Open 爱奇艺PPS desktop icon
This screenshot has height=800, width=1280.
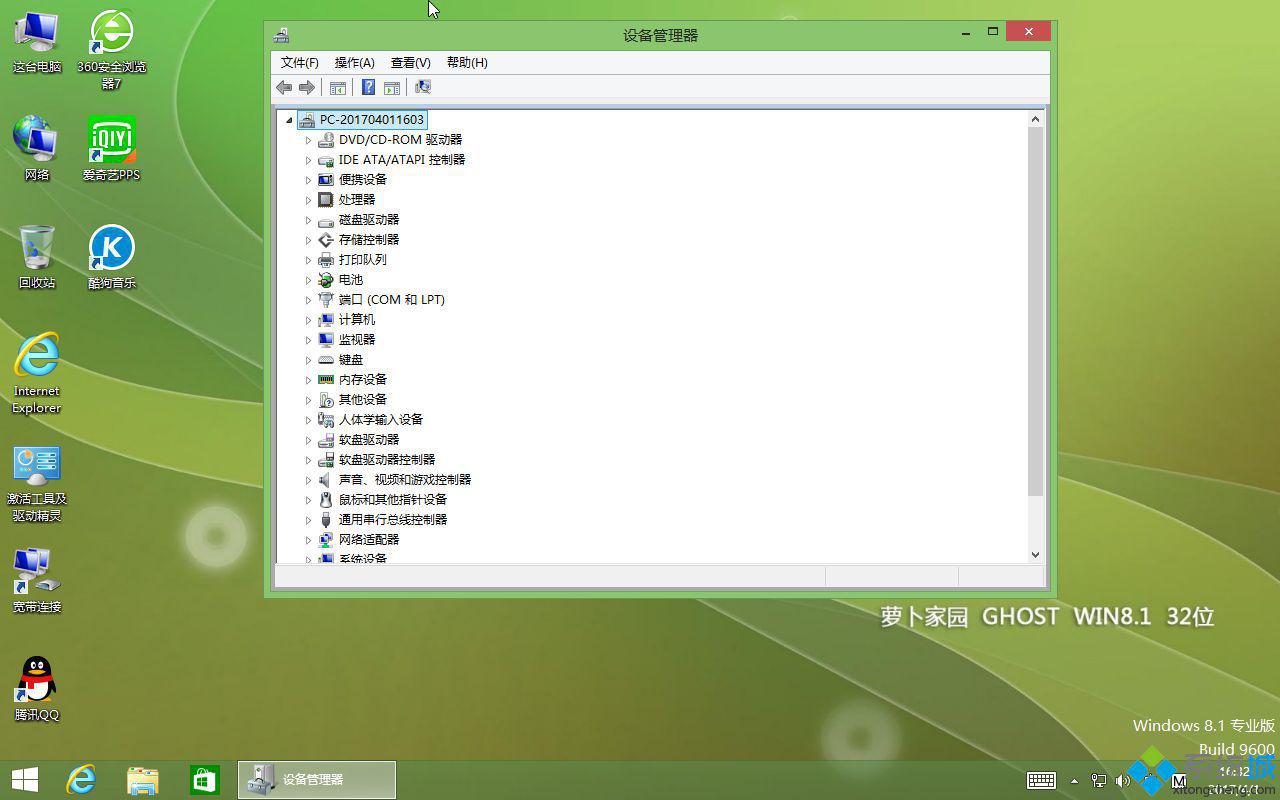(x=112, y=148)
